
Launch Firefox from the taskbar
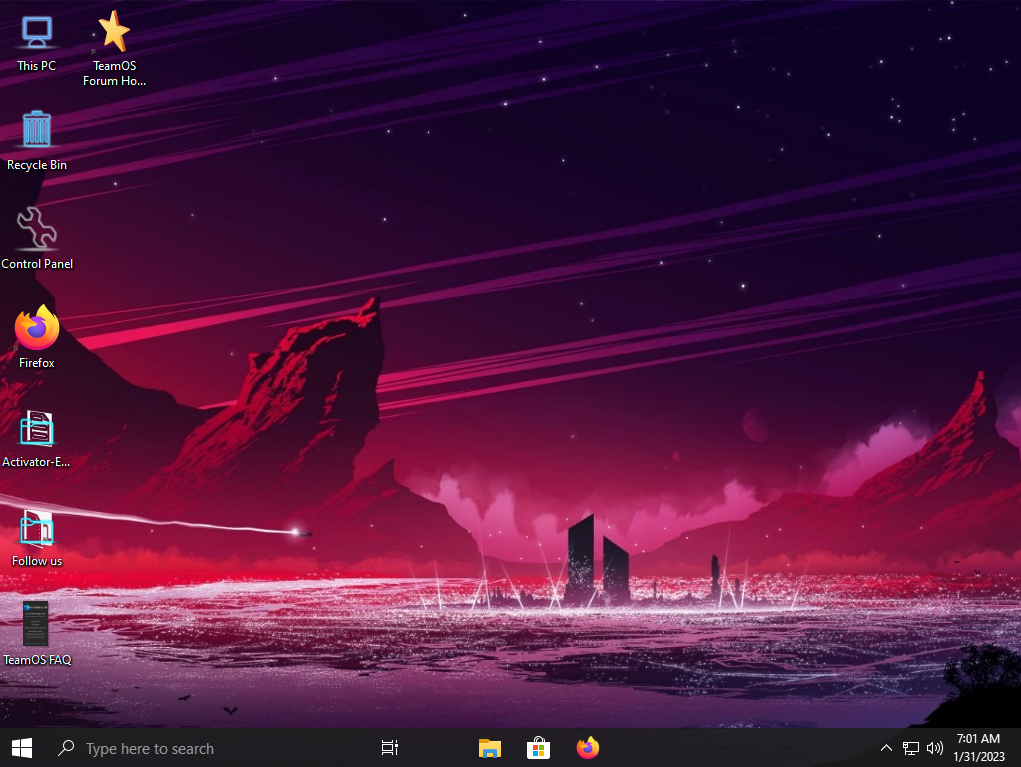pyautogui.click(x=587, y=748)
